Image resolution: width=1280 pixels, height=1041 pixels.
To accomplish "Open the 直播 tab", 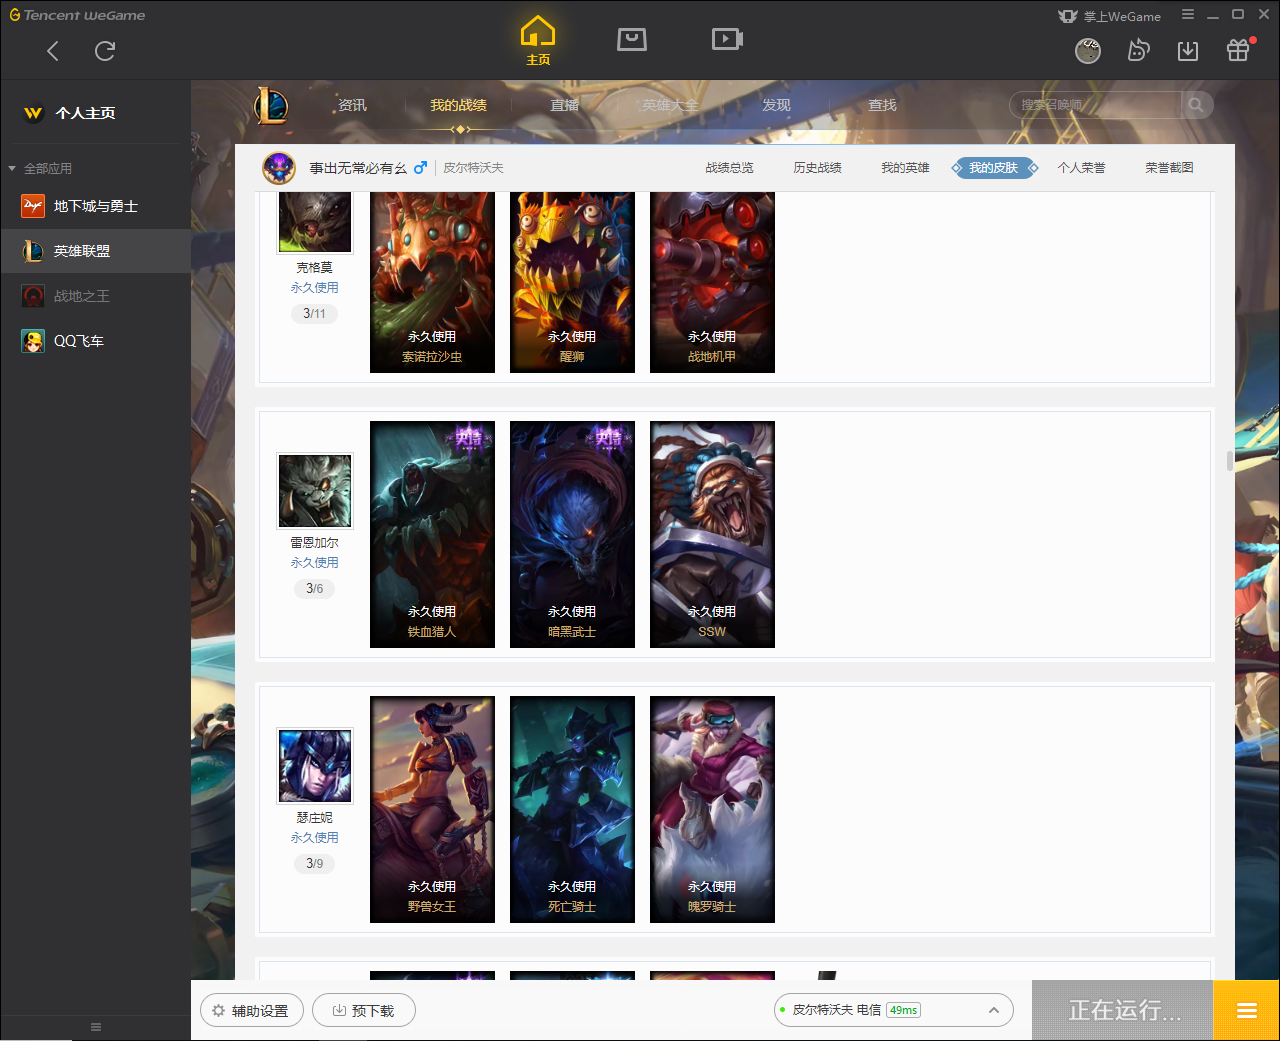I will coord(565,105).
